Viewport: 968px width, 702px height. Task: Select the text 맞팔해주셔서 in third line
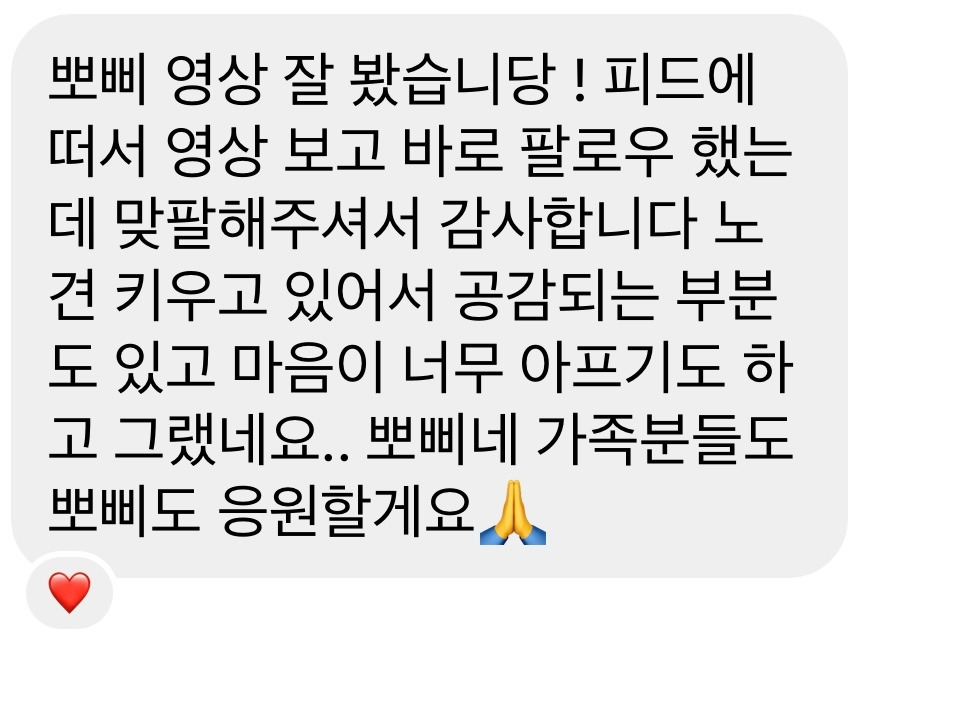(268, 224)
